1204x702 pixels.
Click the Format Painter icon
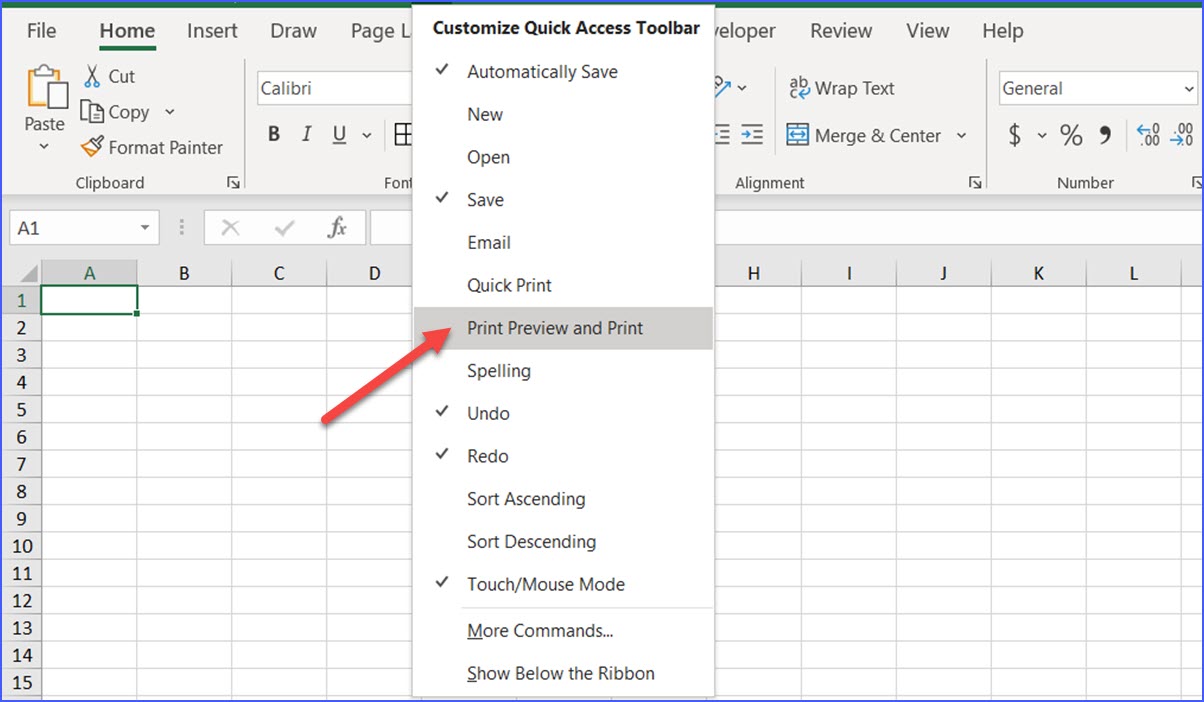tap(93, 147)
